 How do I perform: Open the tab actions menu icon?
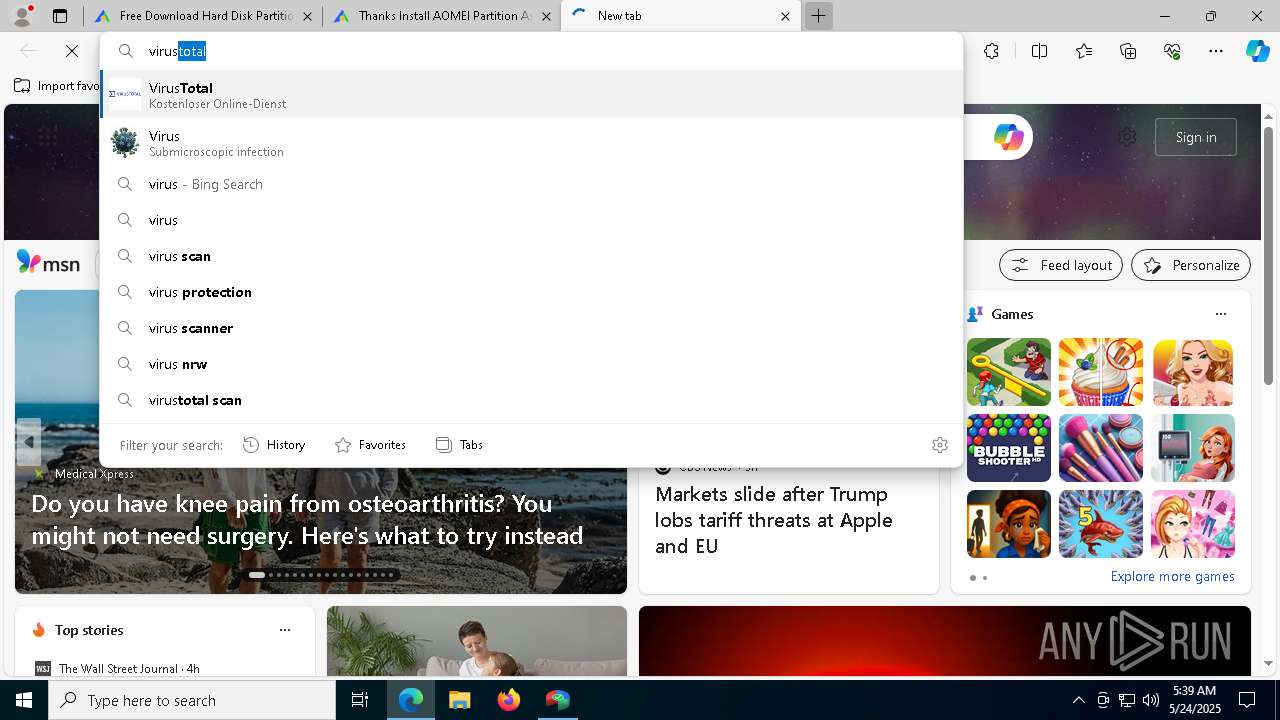[60, 16]
